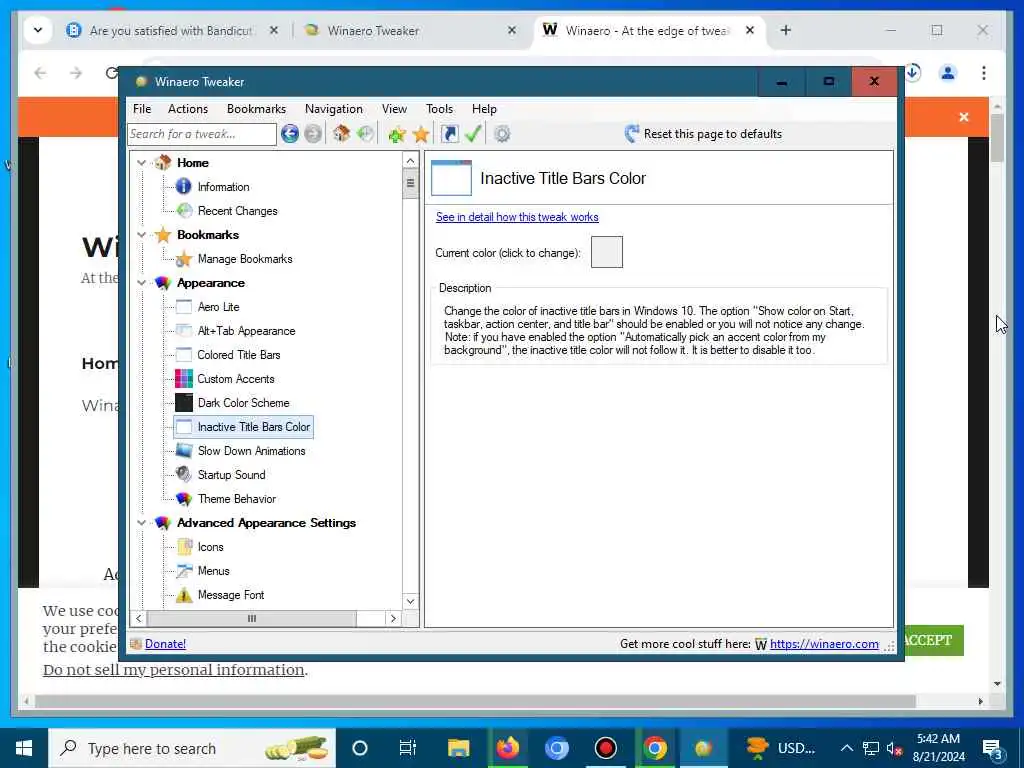Collapse Advanced Appearance Settings tree node
The width and height of the screenshot is (1024, 768).
[142, 522]
